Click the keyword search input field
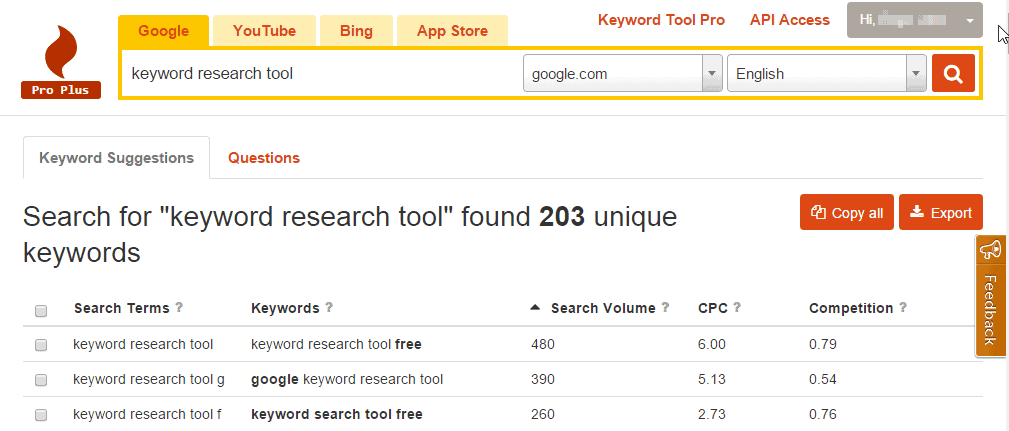This screenshot has height=431, width=1009. point(322,73)
